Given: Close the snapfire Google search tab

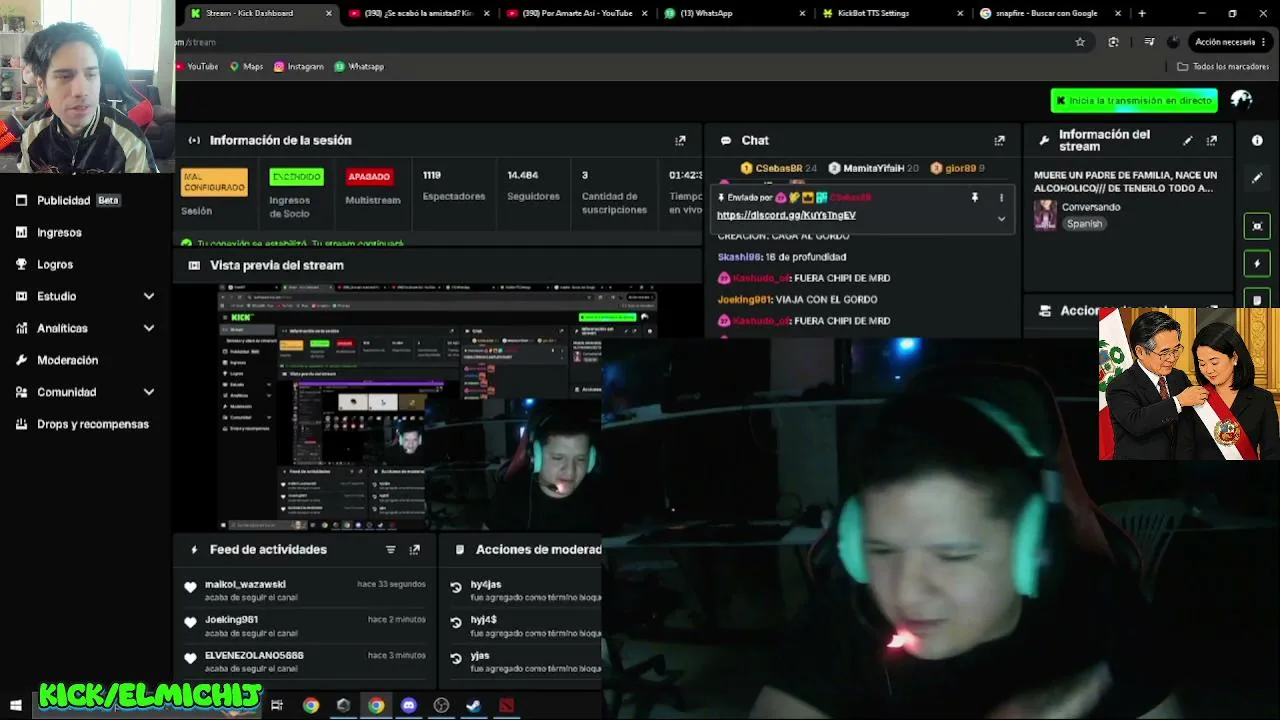Looking at the screenshot, I should (x=1116, y=13).
